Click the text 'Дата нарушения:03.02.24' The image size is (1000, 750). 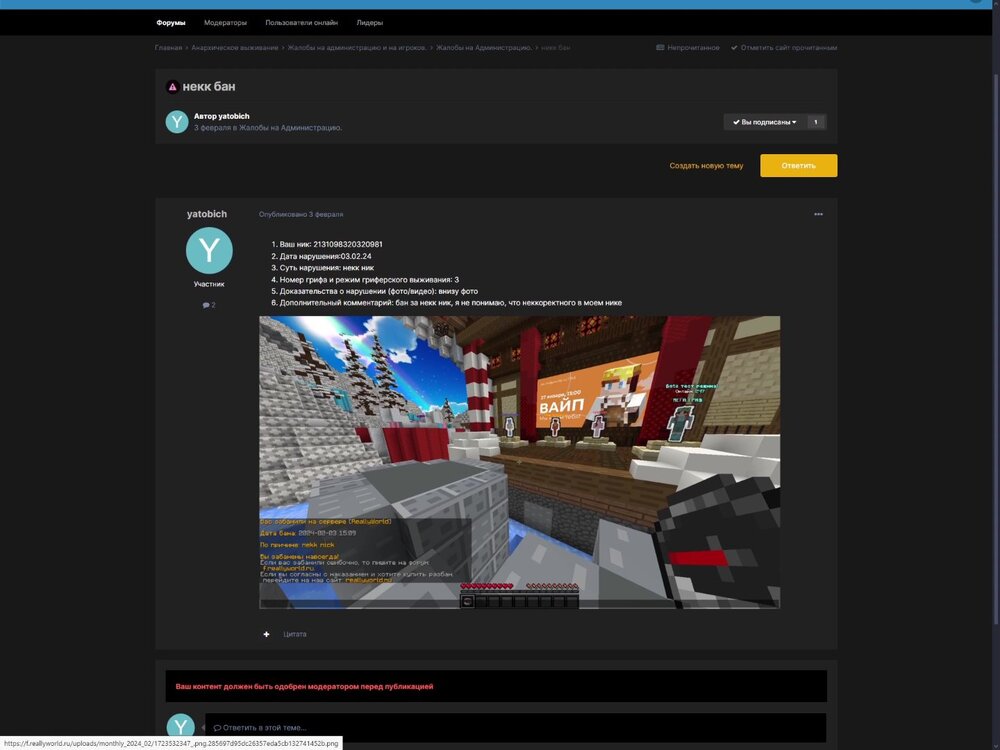[x=325, y=256]
